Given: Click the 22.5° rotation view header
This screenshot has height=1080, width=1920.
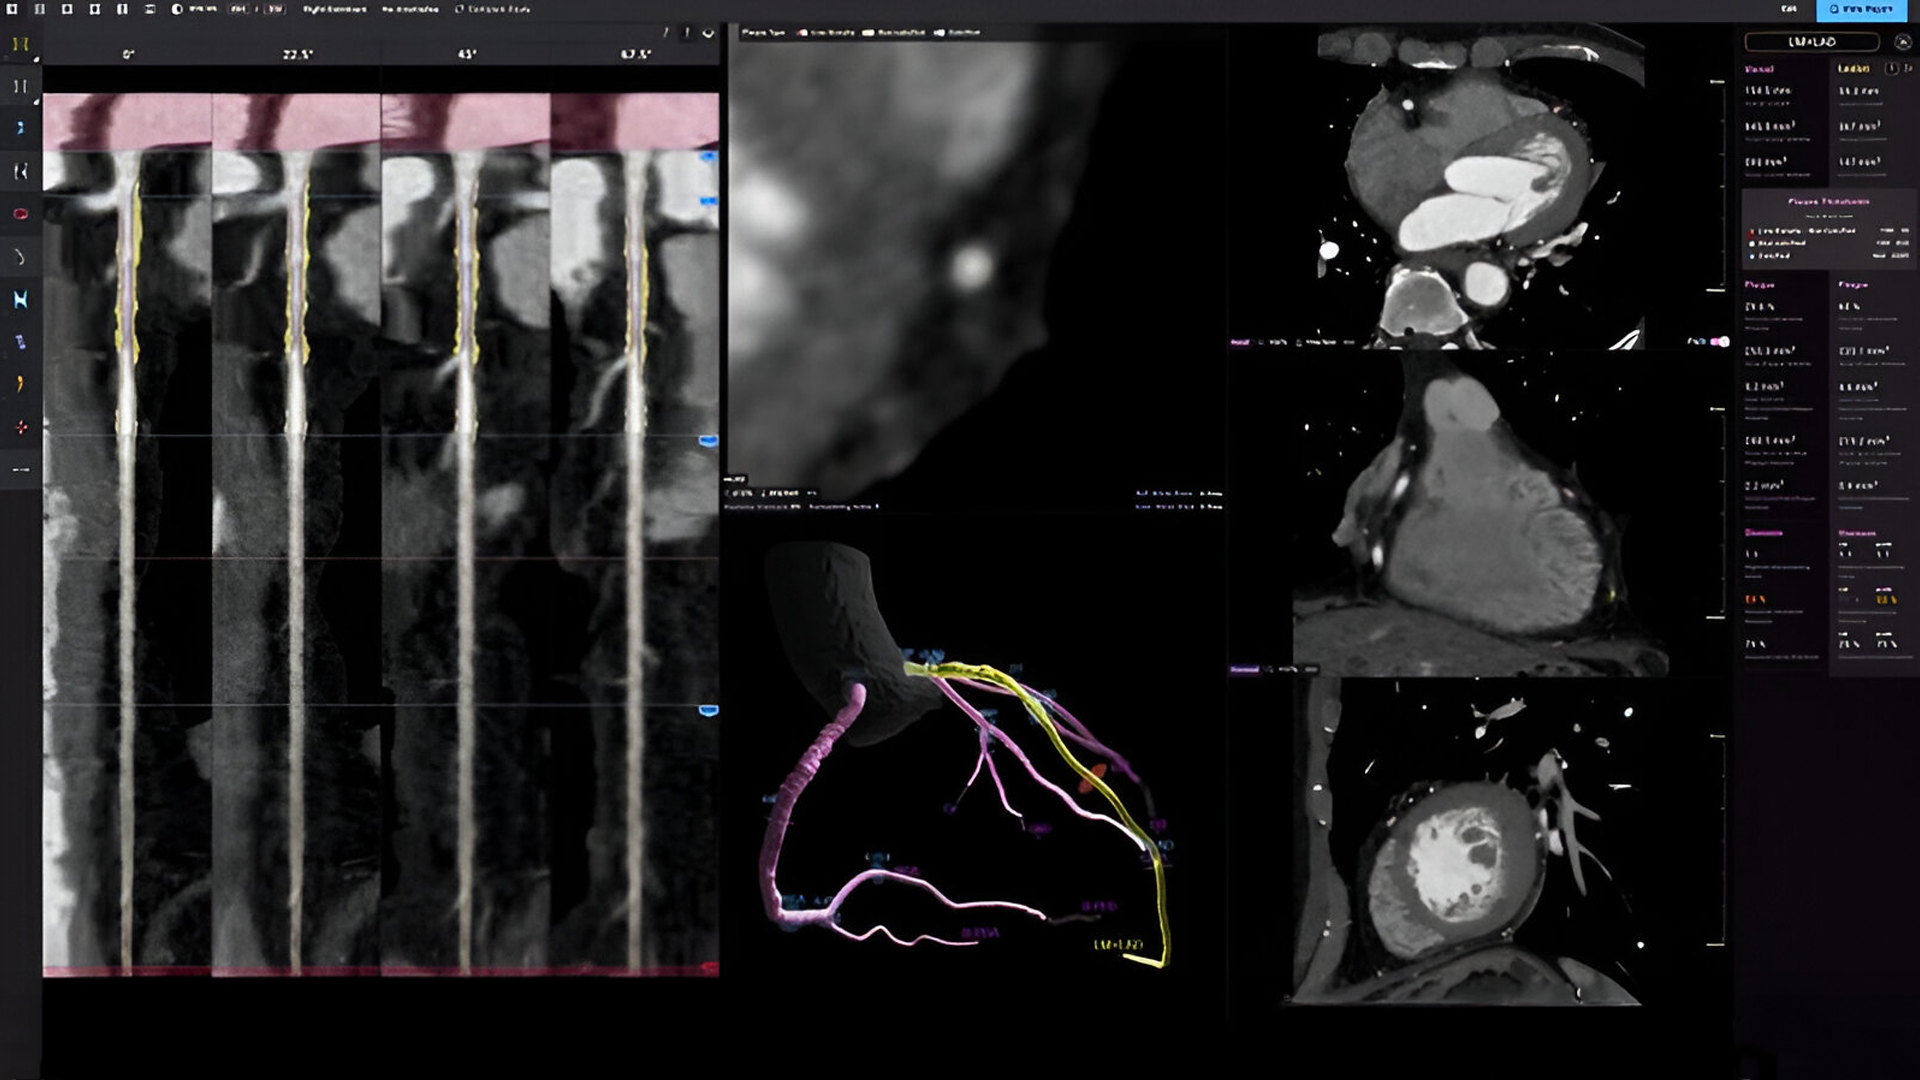Looking at the screenshot, I should [297, 54].
